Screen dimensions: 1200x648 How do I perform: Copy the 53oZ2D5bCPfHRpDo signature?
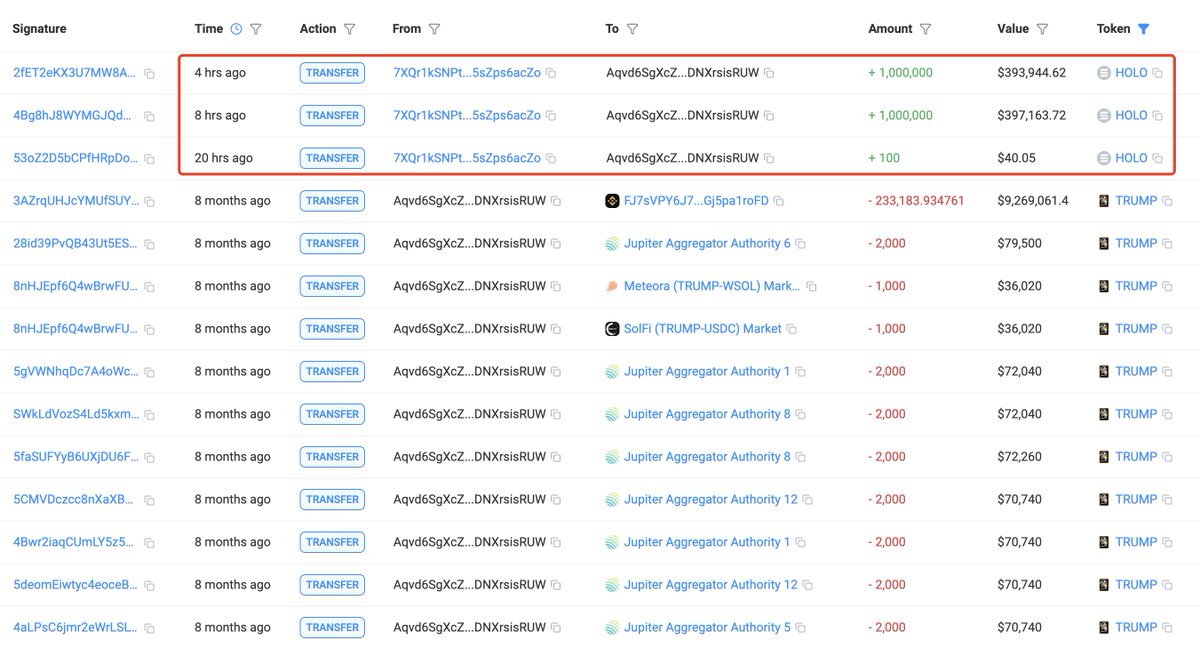(149, 159)
